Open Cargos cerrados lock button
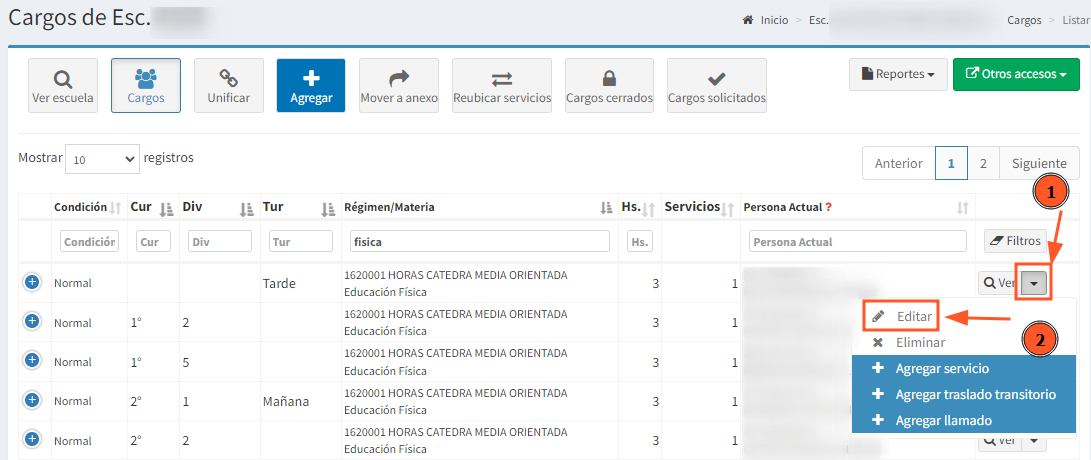This screenshot has height=460, width=1091. click(610, 86)
